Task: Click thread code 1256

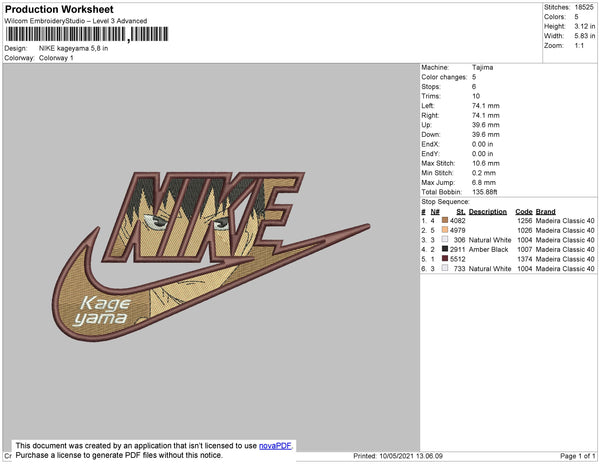Action: coord(524,221)
